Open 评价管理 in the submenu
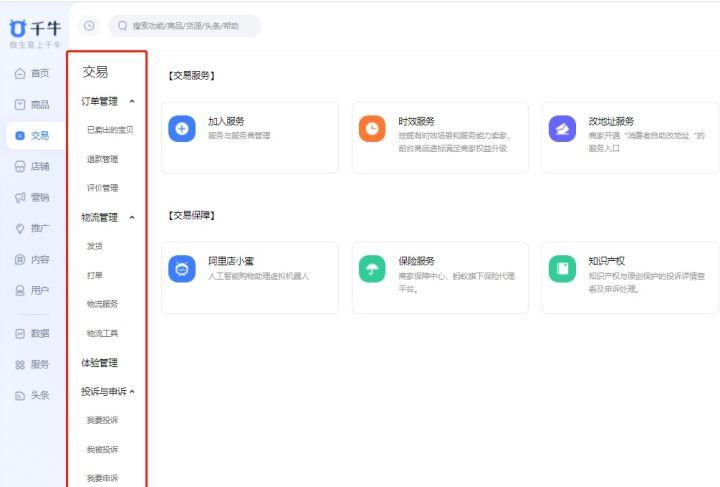 [x=102, y=188]
